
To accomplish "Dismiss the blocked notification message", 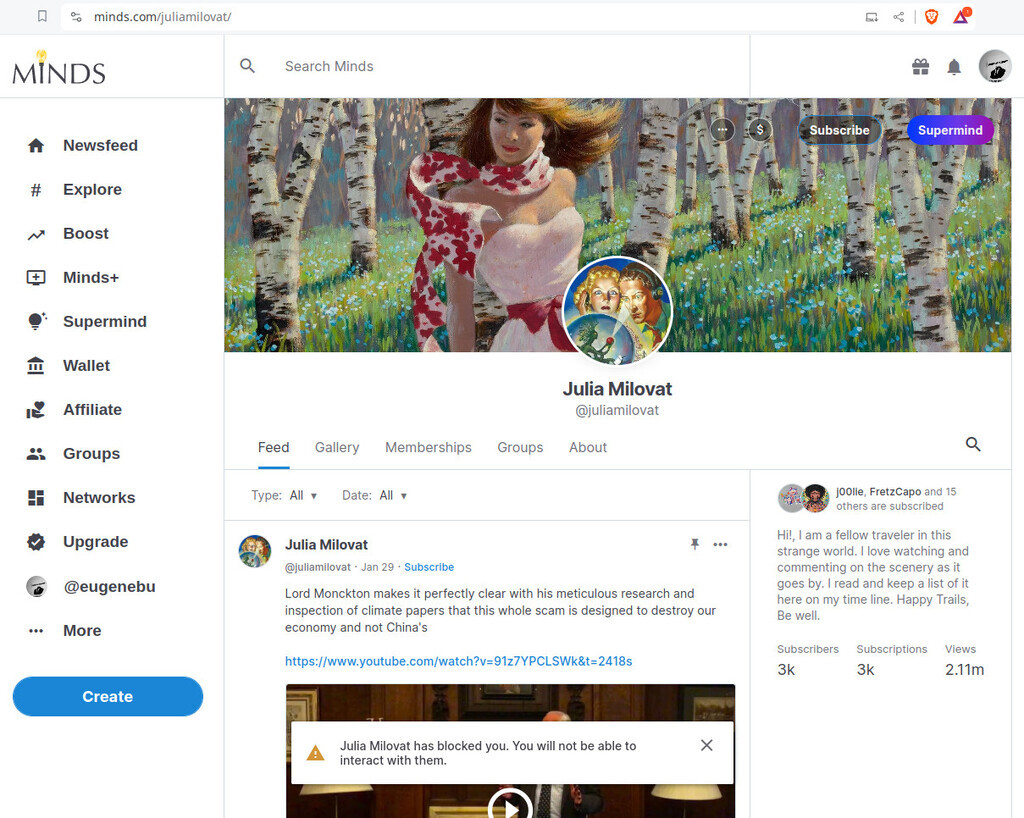I will tap(707, 746).
